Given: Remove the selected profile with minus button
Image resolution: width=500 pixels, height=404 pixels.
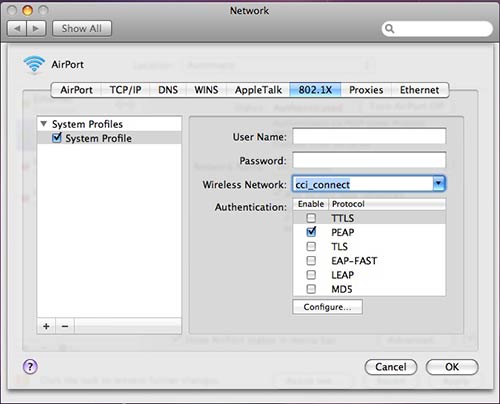Looking at the screenshot, I should [65, 326].
